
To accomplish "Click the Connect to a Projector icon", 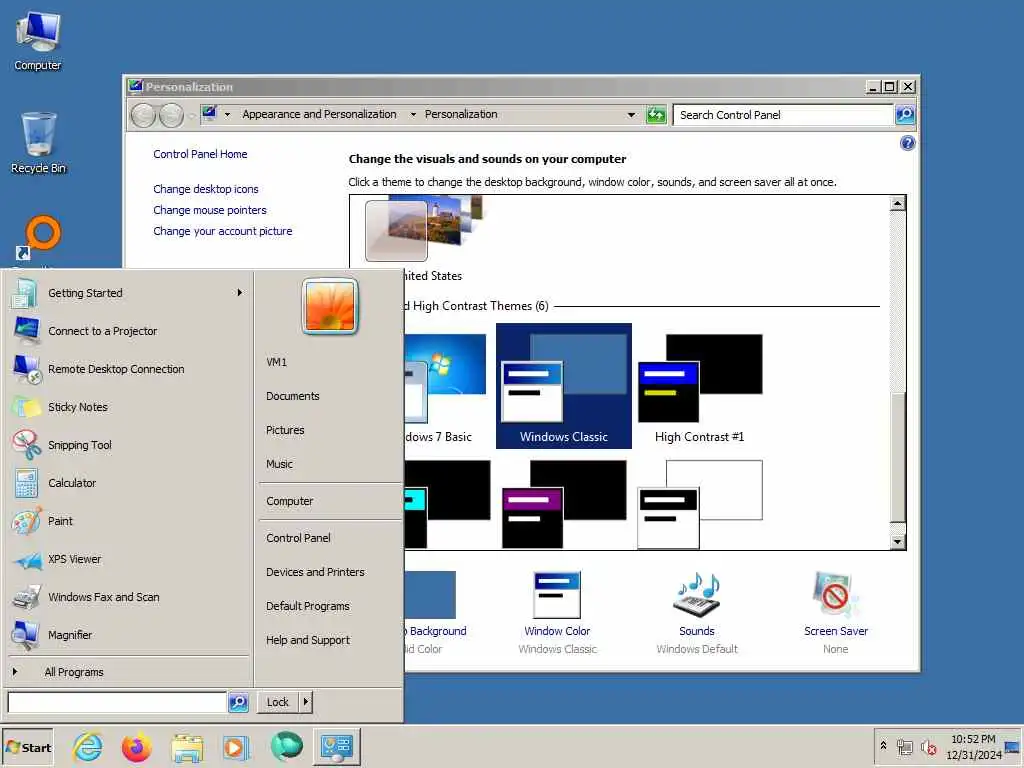I will [x=26, y=330].
